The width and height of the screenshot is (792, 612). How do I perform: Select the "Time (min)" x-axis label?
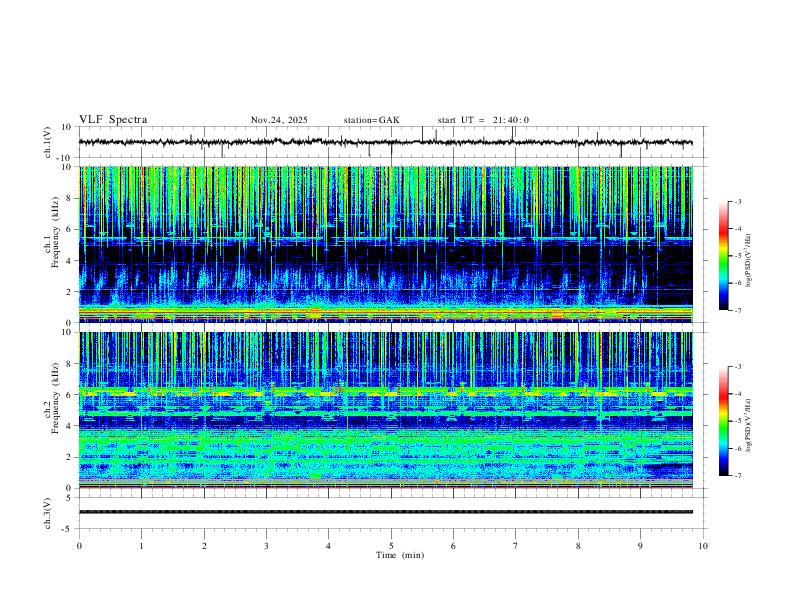[400, 555]
